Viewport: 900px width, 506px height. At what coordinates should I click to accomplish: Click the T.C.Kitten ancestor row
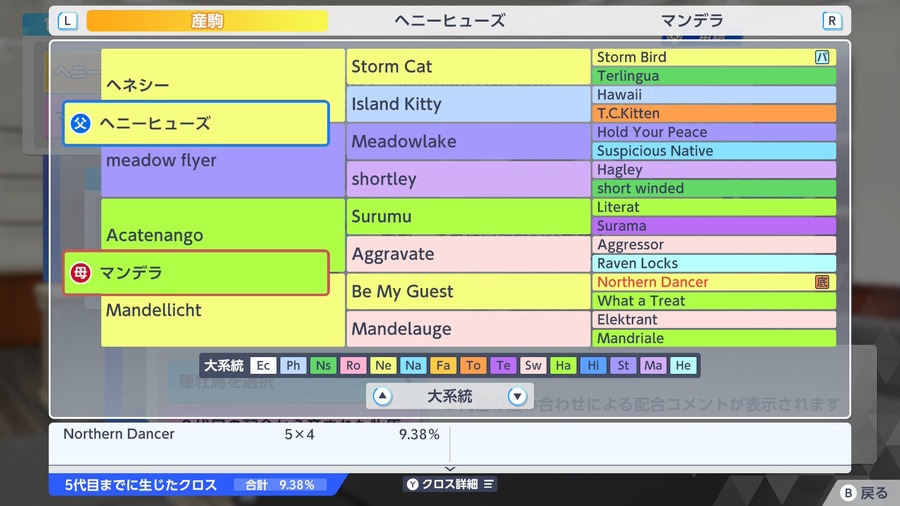[714, 113]
